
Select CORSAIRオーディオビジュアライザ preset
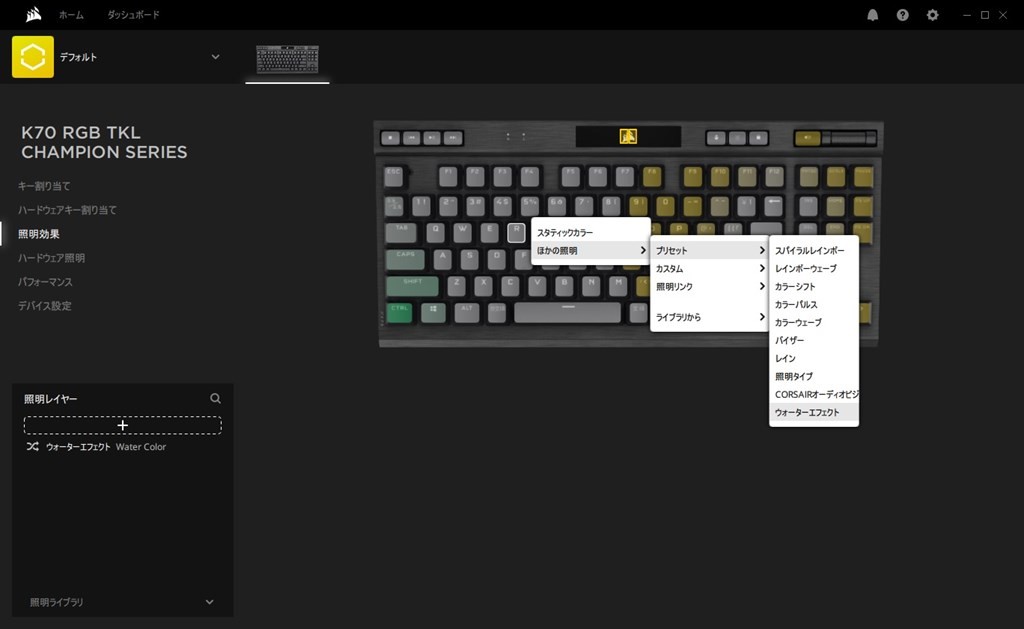[814, 395]
